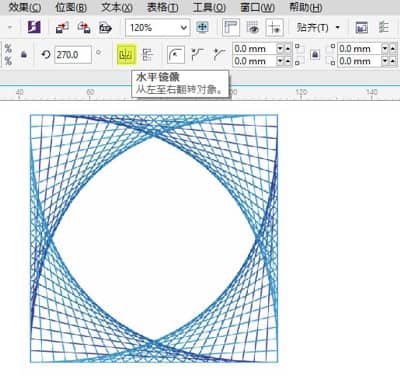Open the 120% zoom level dropdown
This screenshot has width=400, height=376.
tap(158, 27)
